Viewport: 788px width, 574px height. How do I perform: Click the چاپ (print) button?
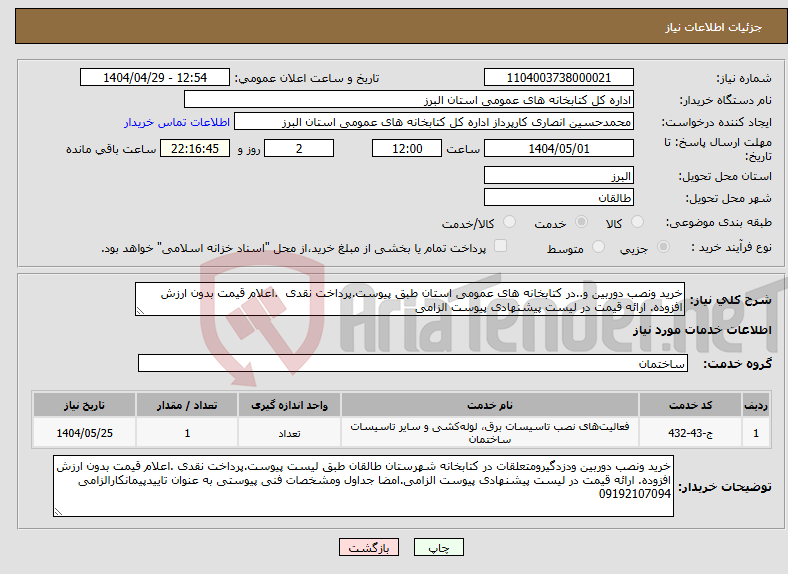click(438, 547)
